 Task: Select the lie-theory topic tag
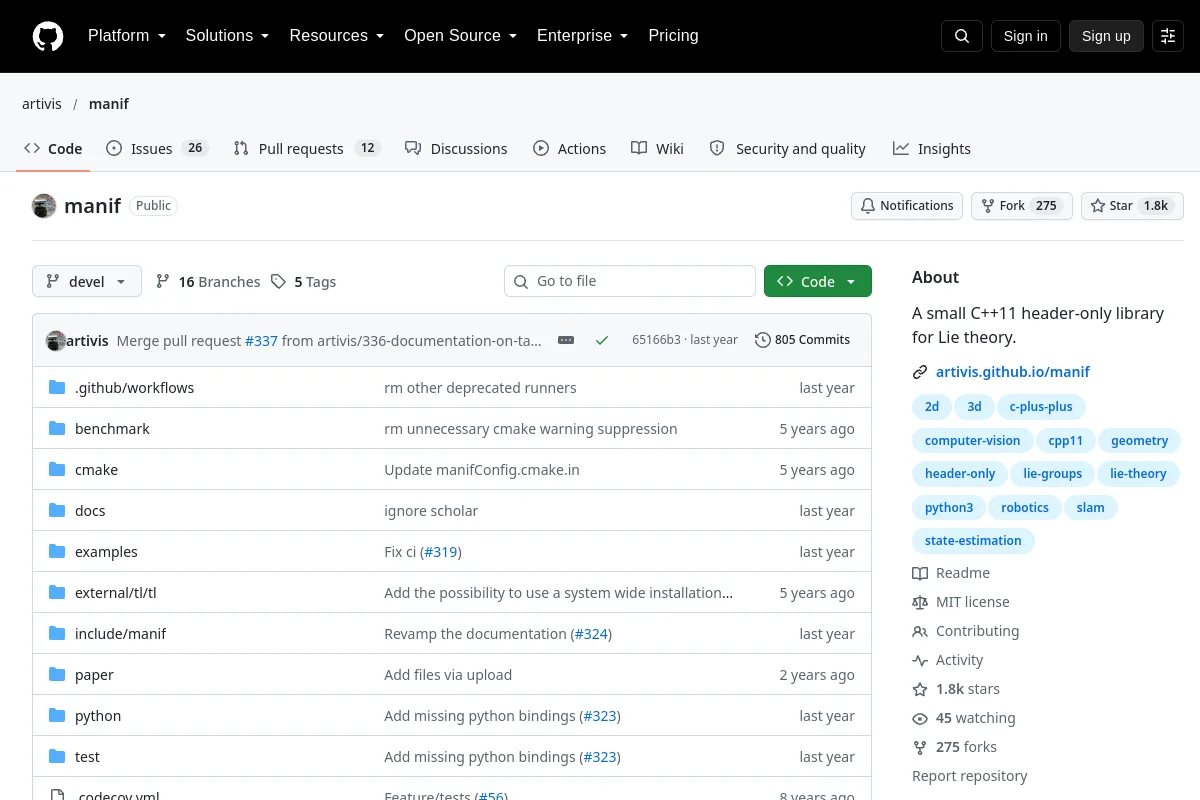(x=1138, y=474)
